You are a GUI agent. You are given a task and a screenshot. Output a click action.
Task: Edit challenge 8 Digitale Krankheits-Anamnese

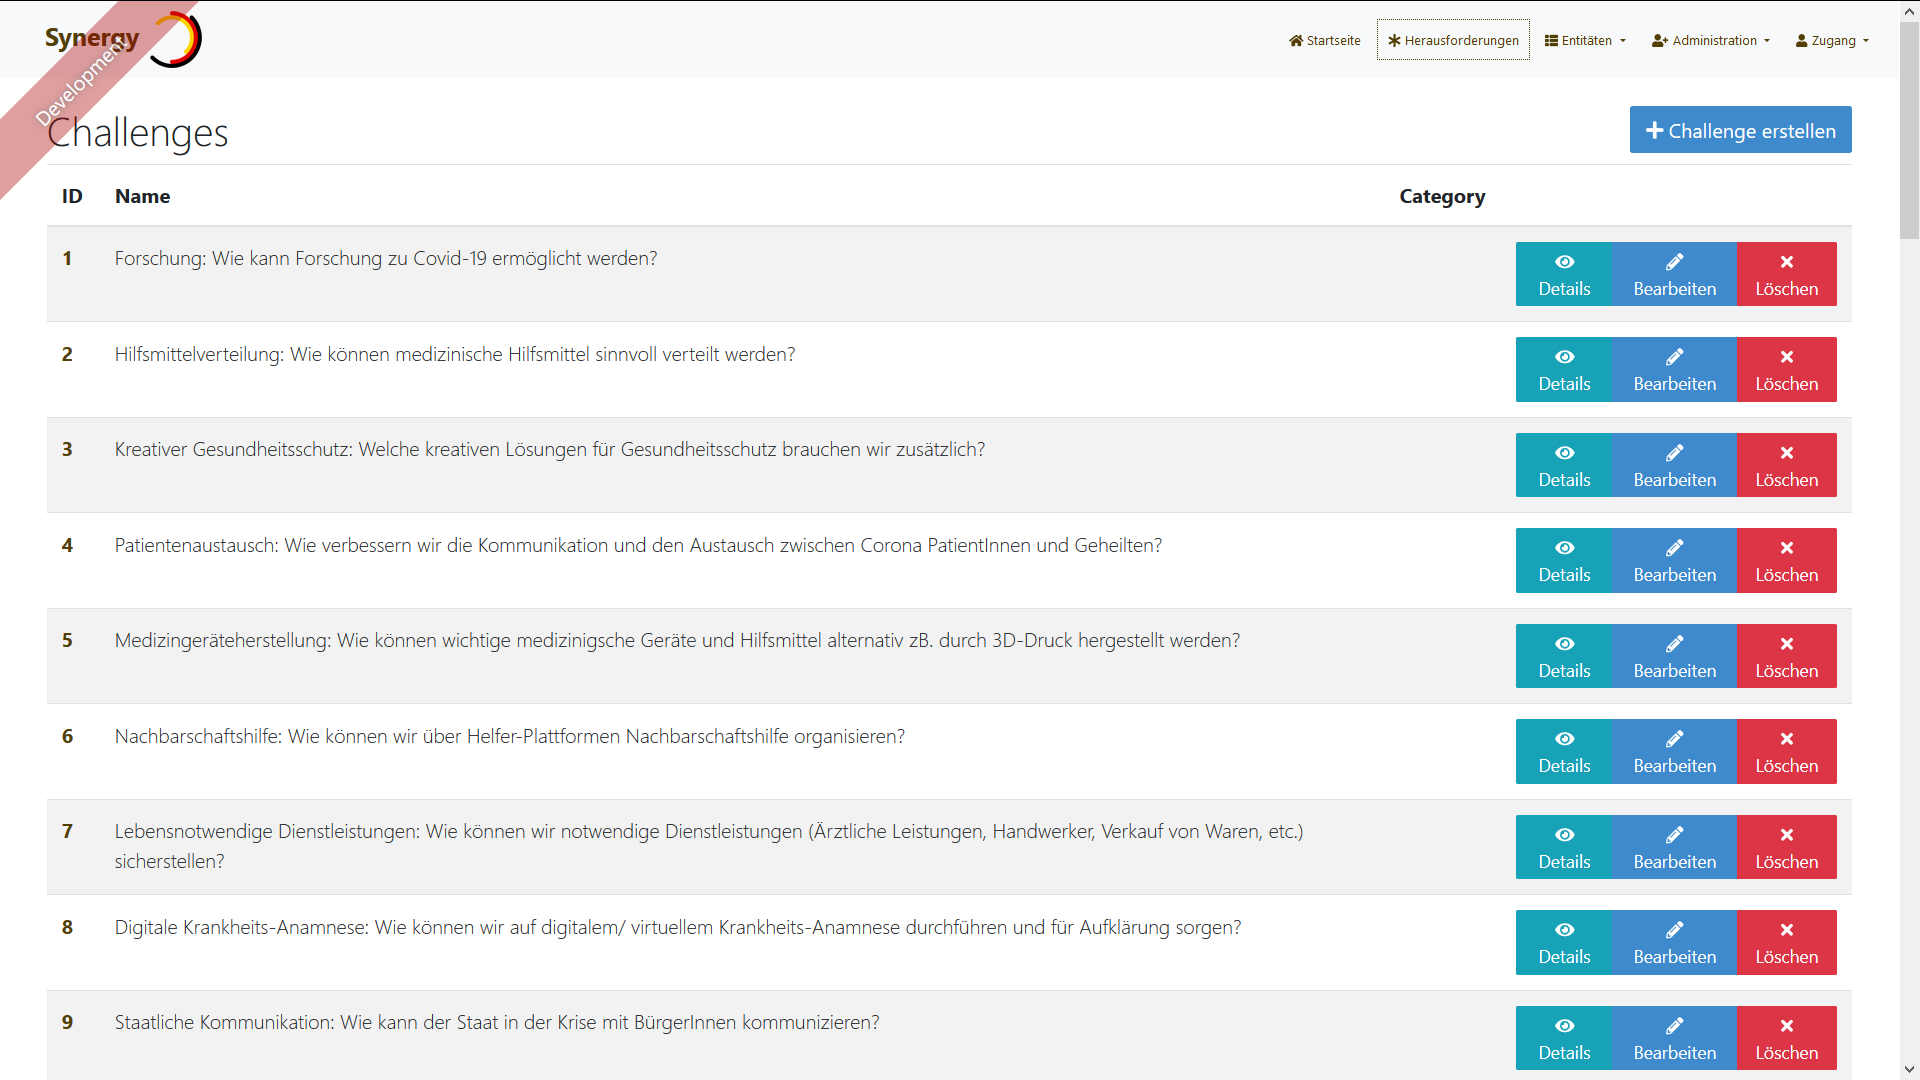coord(1674,943)
